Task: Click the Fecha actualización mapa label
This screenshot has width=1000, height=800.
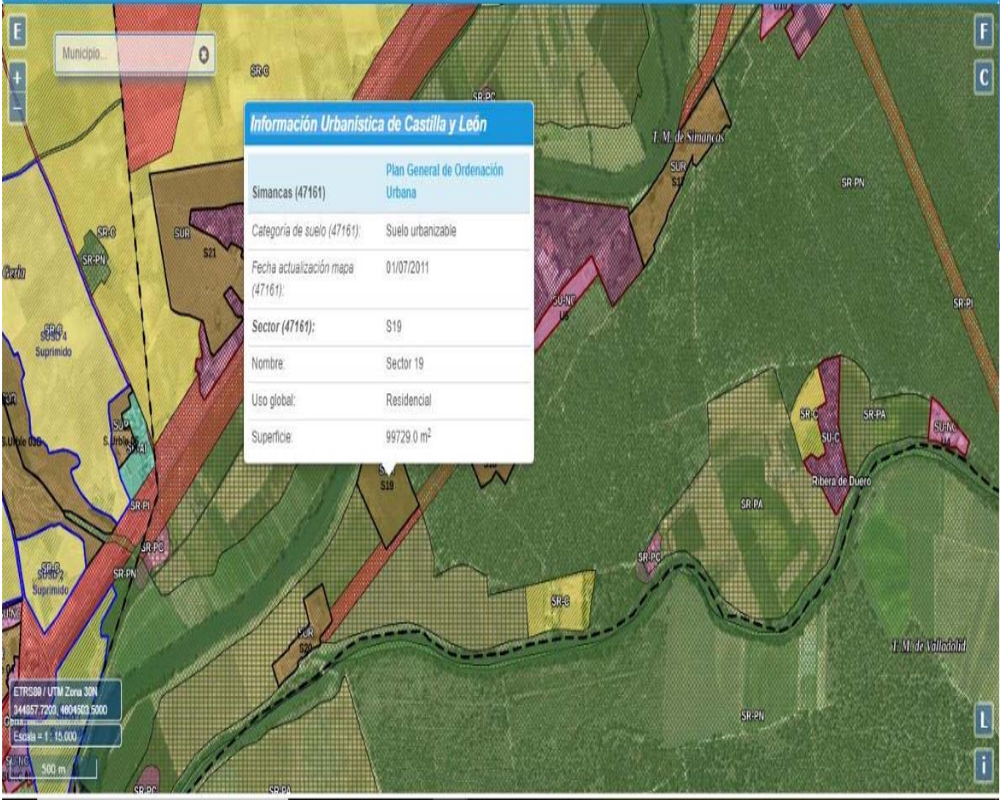Action: click(302, 279)
